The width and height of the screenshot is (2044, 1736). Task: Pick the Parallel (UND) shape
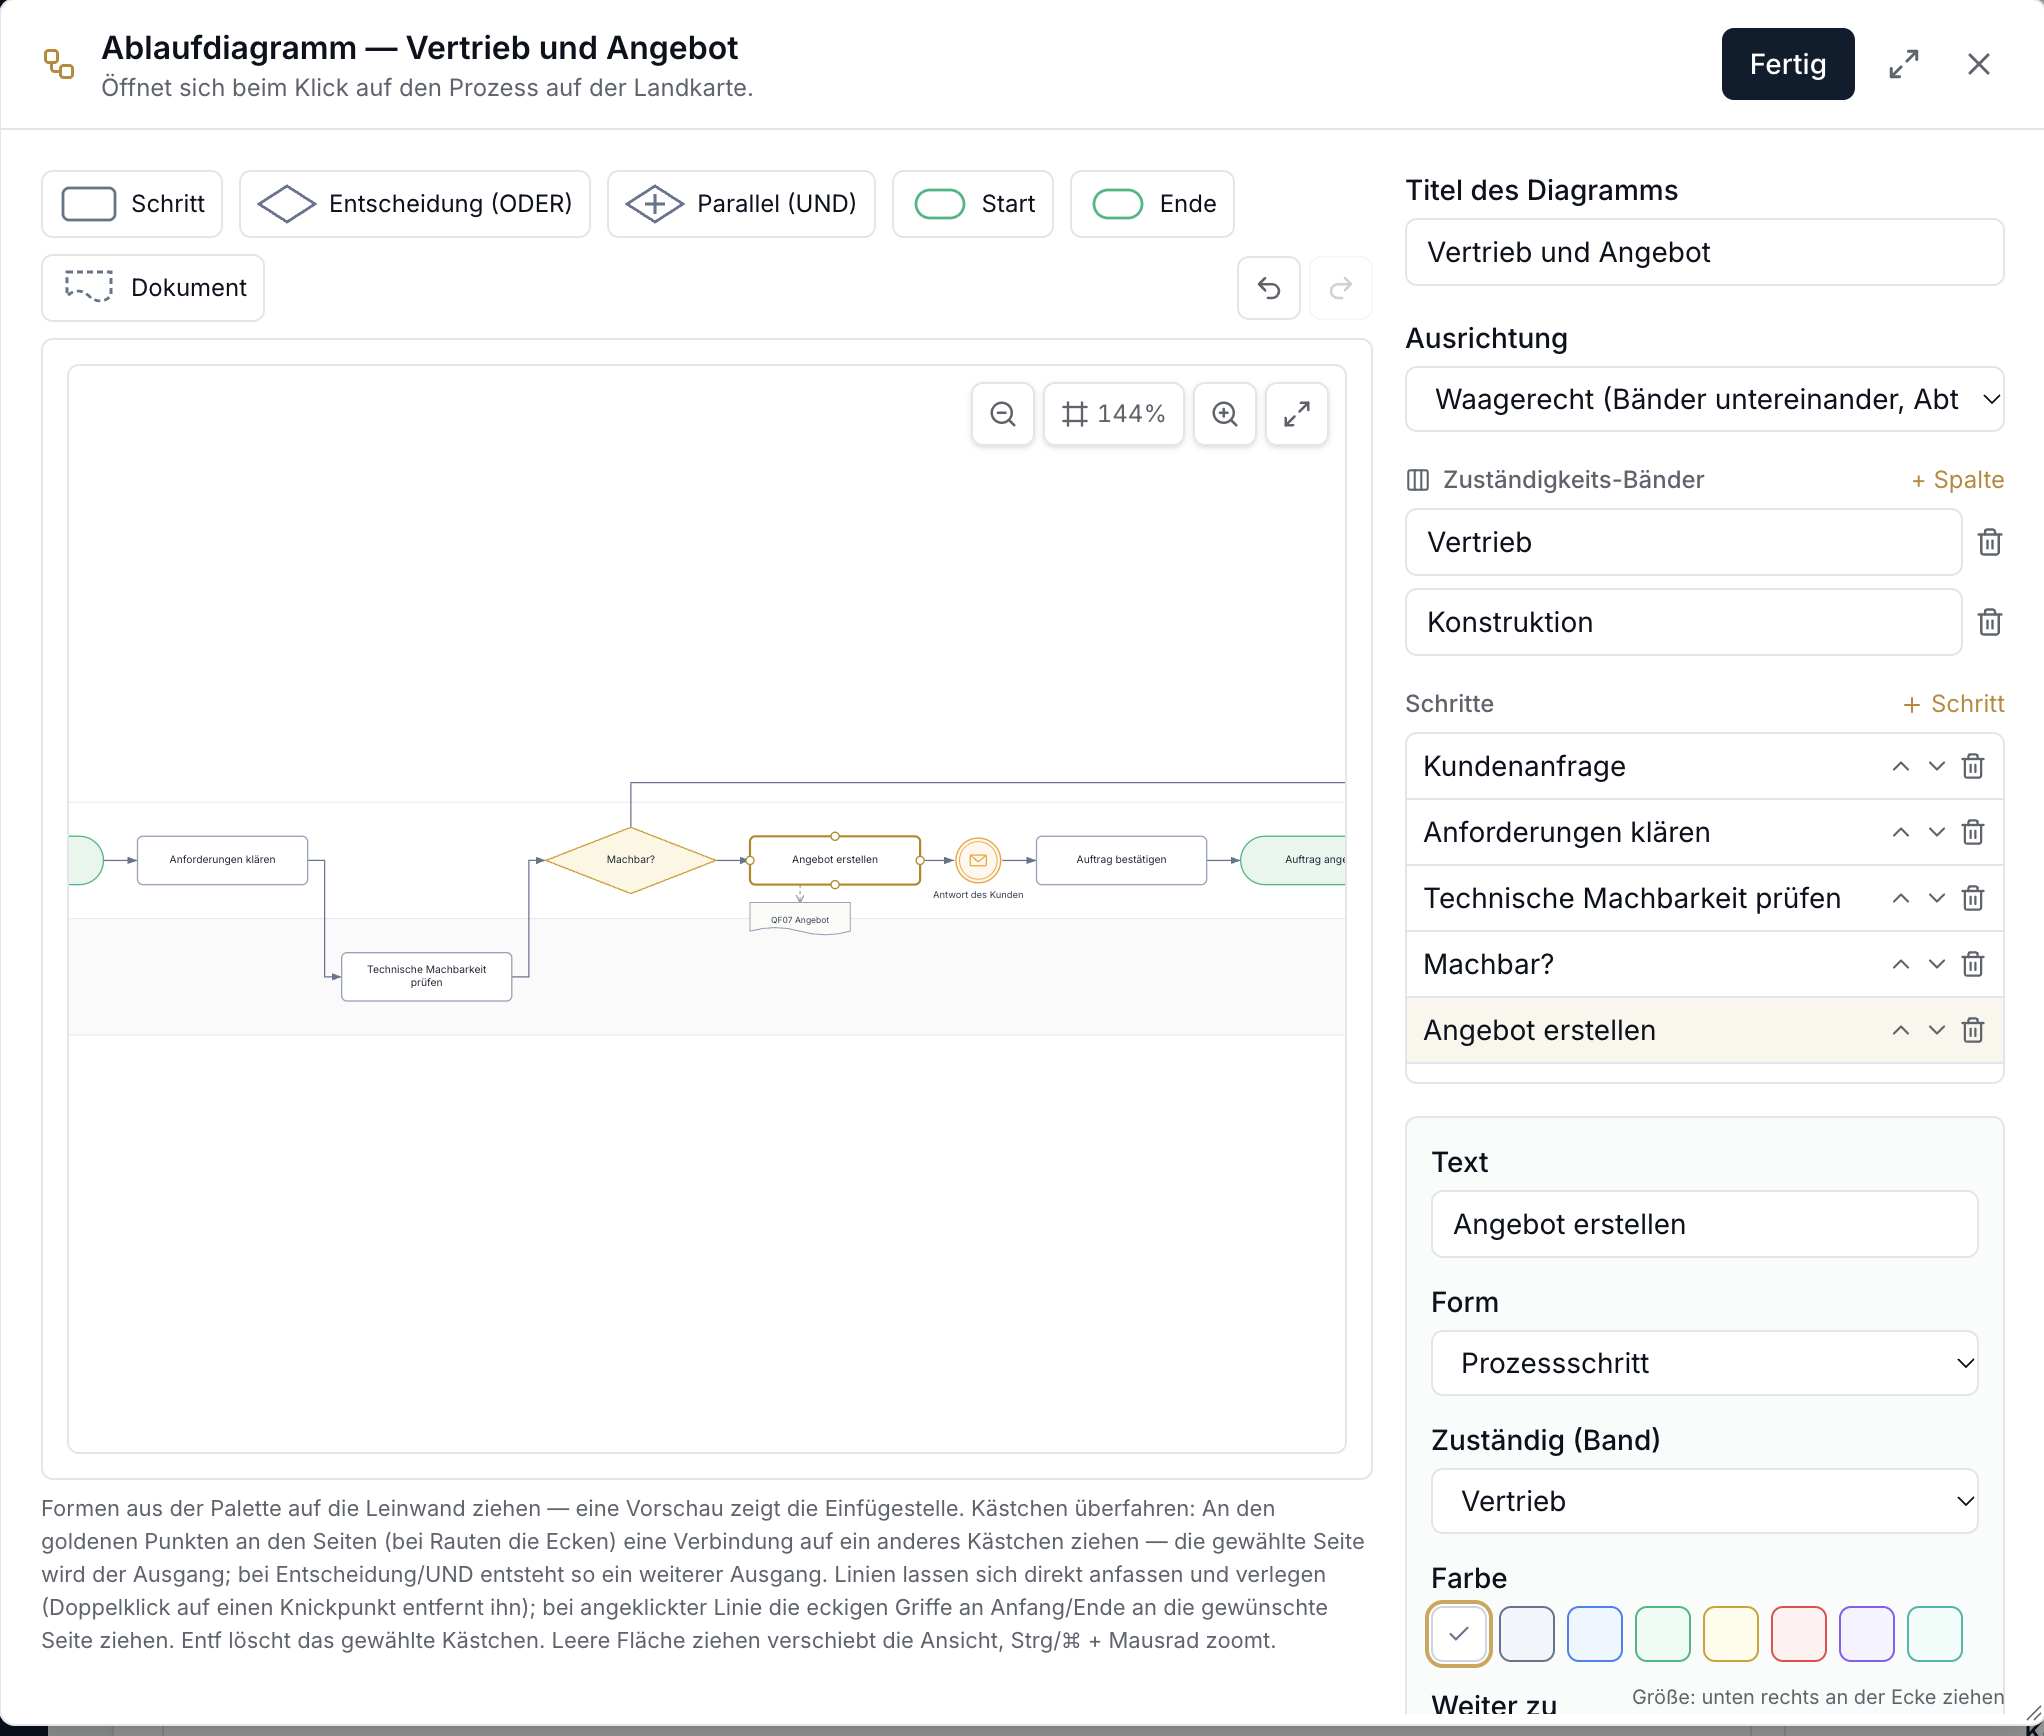[x=741, y=204]
